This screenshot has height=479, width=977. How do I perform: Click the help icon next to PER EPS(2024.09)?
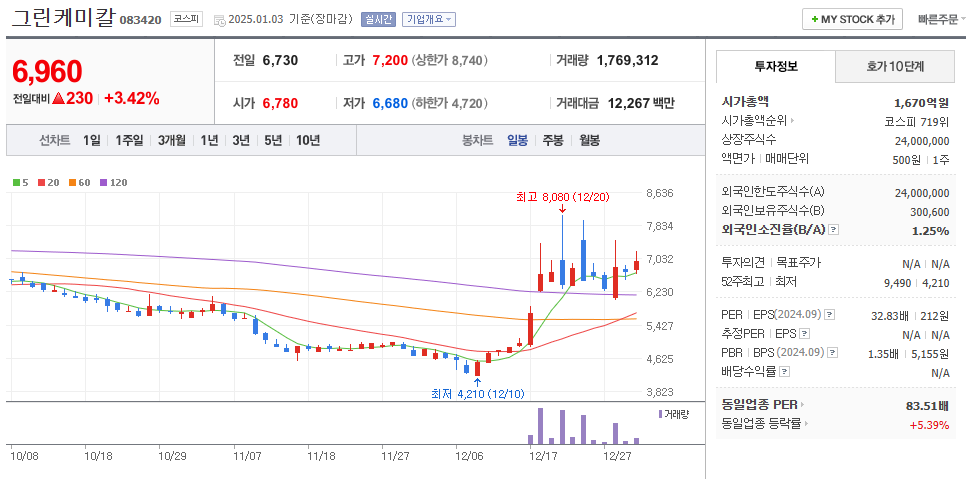click(830, 315)
